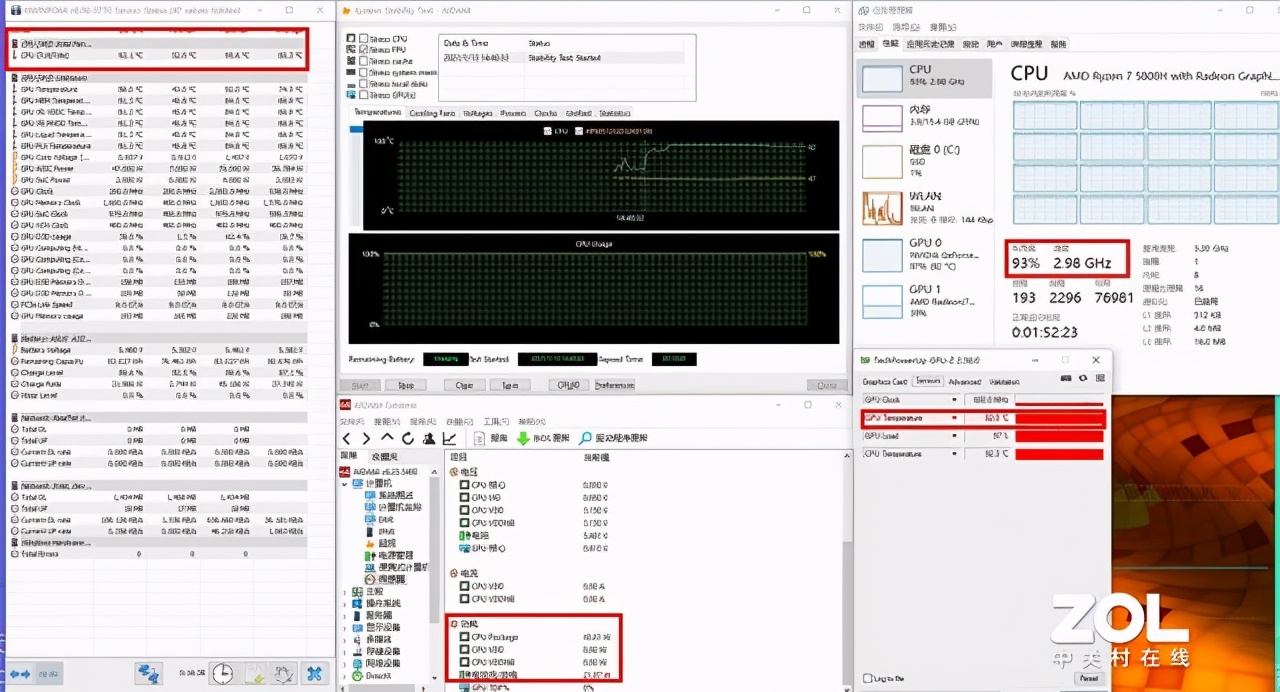The image size is (1280, 692).
Task: Open the GPU-Z hamburger menu icon
Action: pyautogui.click(x=1098, y=378)
